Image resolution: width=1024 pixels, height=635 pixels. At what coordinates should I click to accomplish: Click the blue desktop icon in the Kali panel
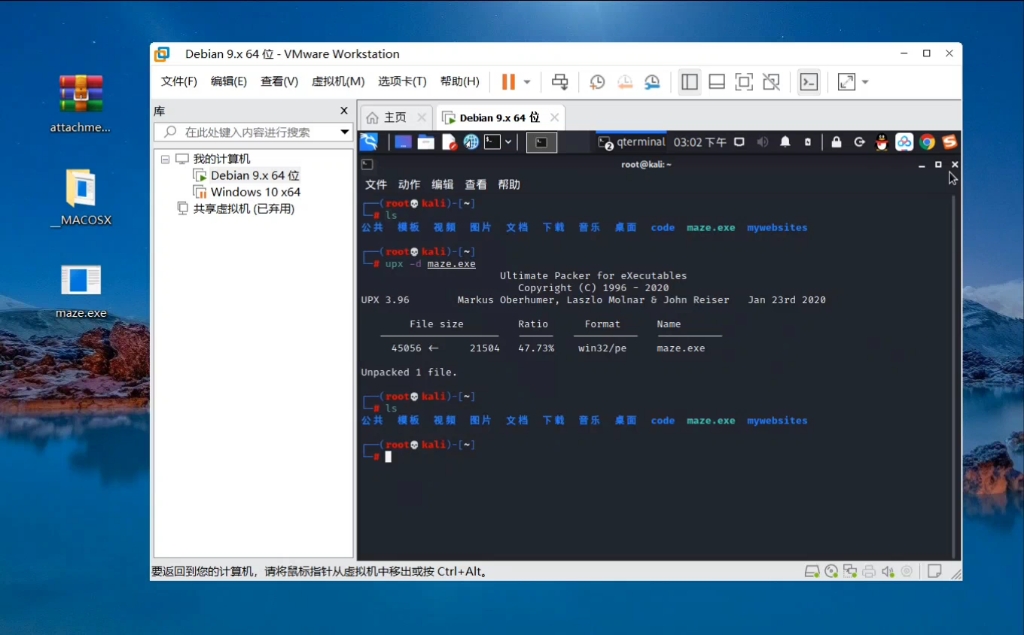[403, 142]
